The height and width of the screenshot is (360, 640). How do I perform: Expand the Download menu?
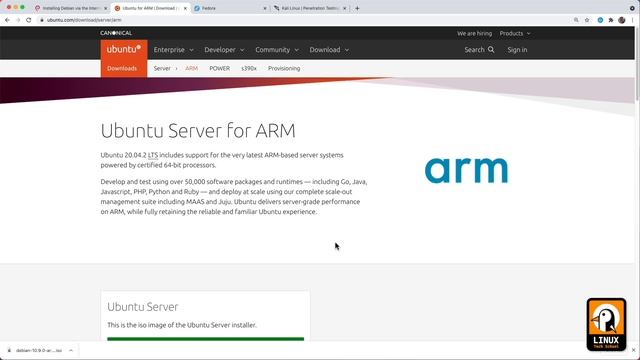pos(329,50)
